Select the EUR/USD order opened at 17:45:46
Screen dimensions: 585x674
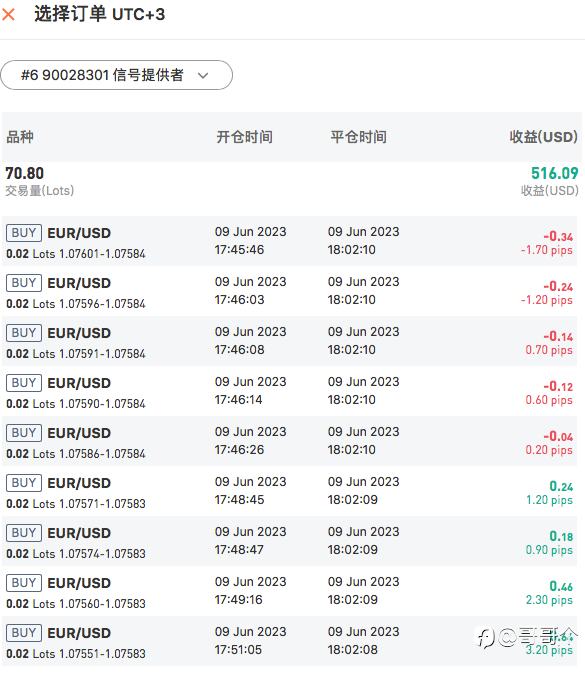(x=290, y=241)
